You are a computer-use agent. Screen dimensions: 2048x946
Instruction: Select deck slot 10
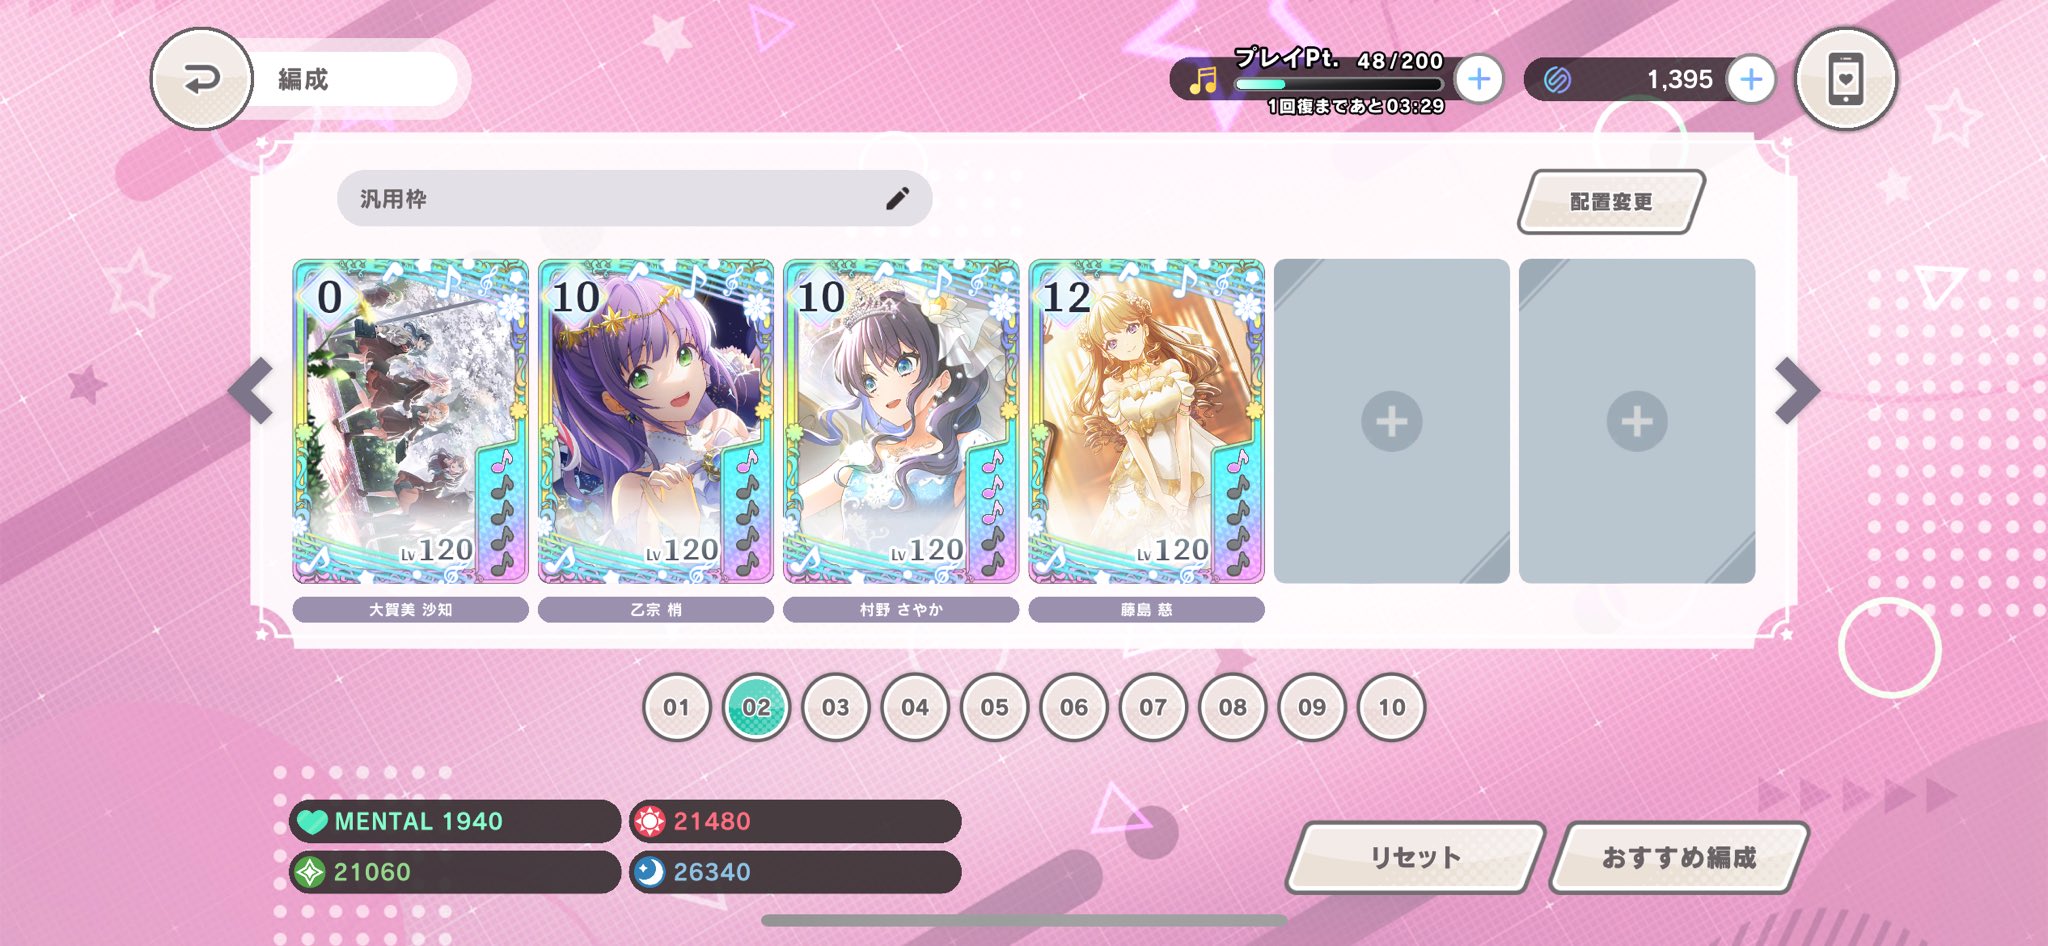click(1391, 707)
